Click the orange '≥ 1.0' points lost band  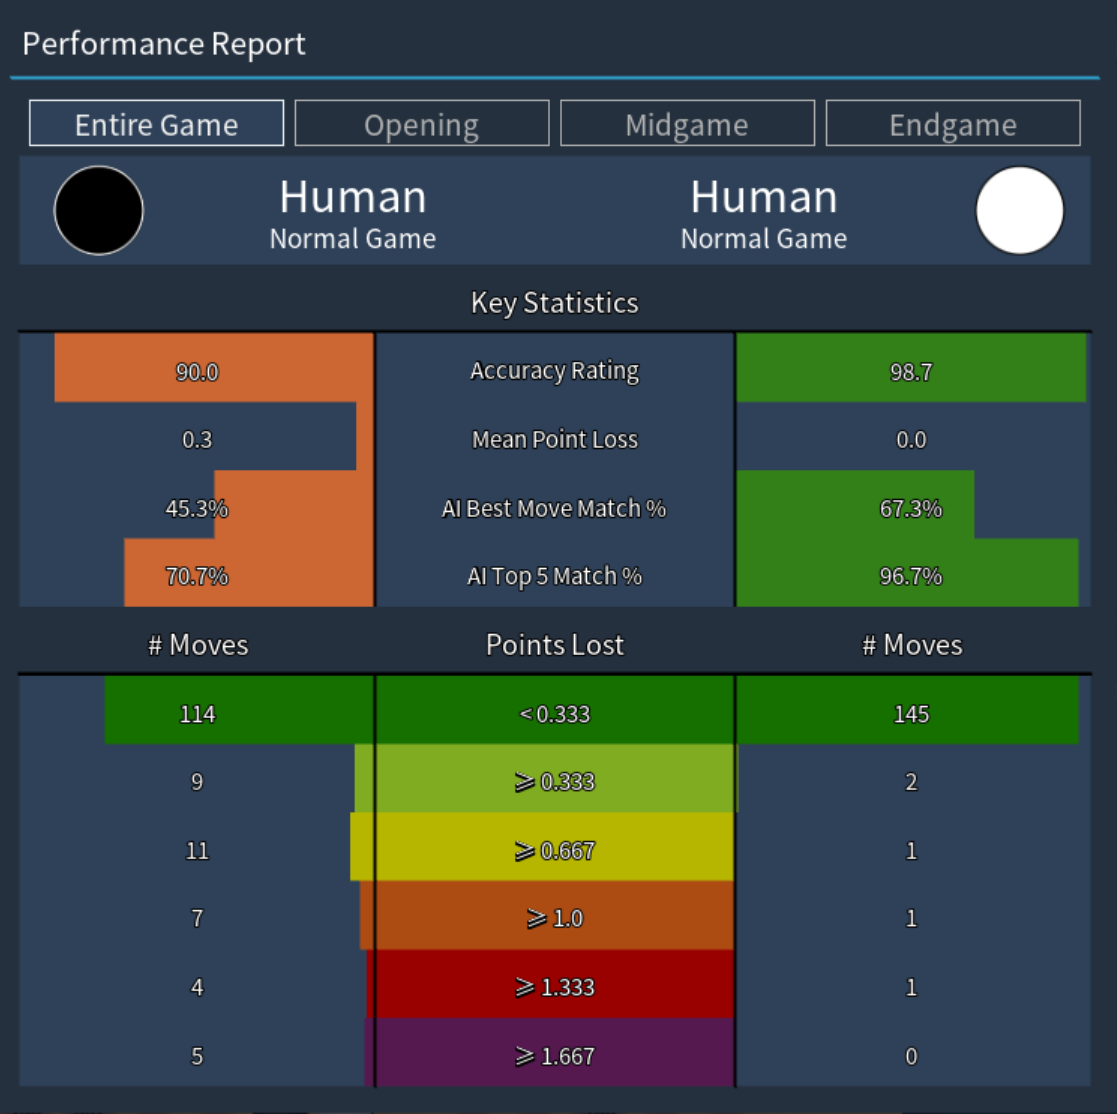click(x=555, y=919)
